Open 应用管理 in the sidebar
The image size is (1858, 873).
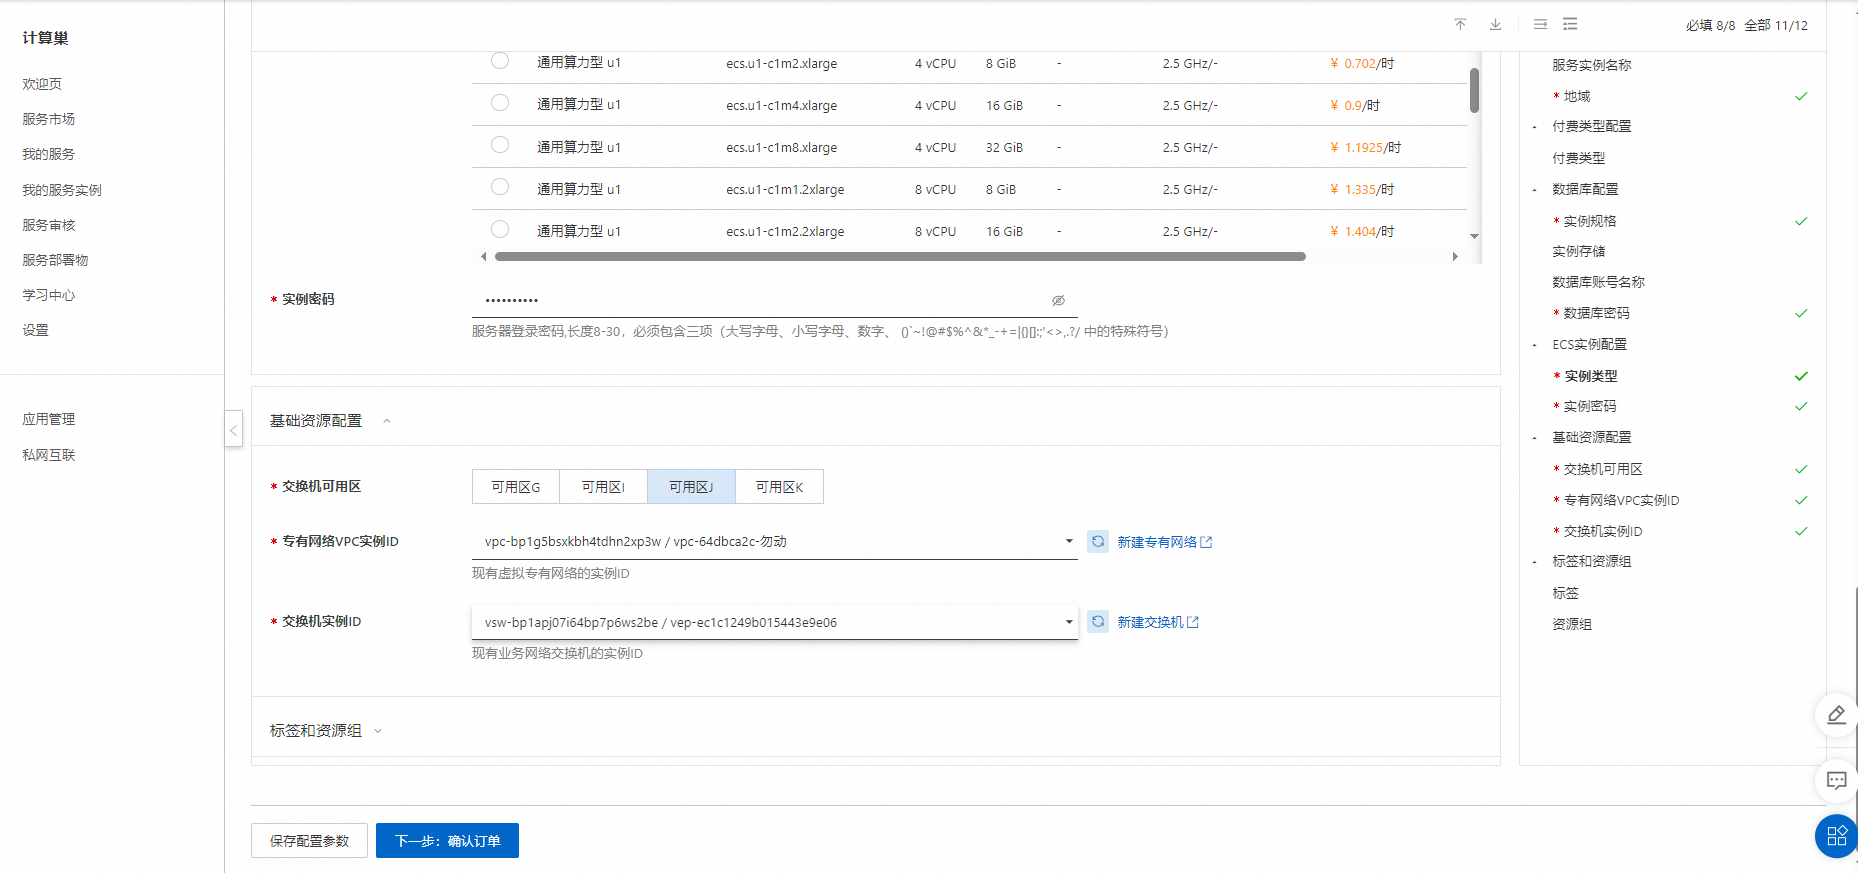pos(49,419)
